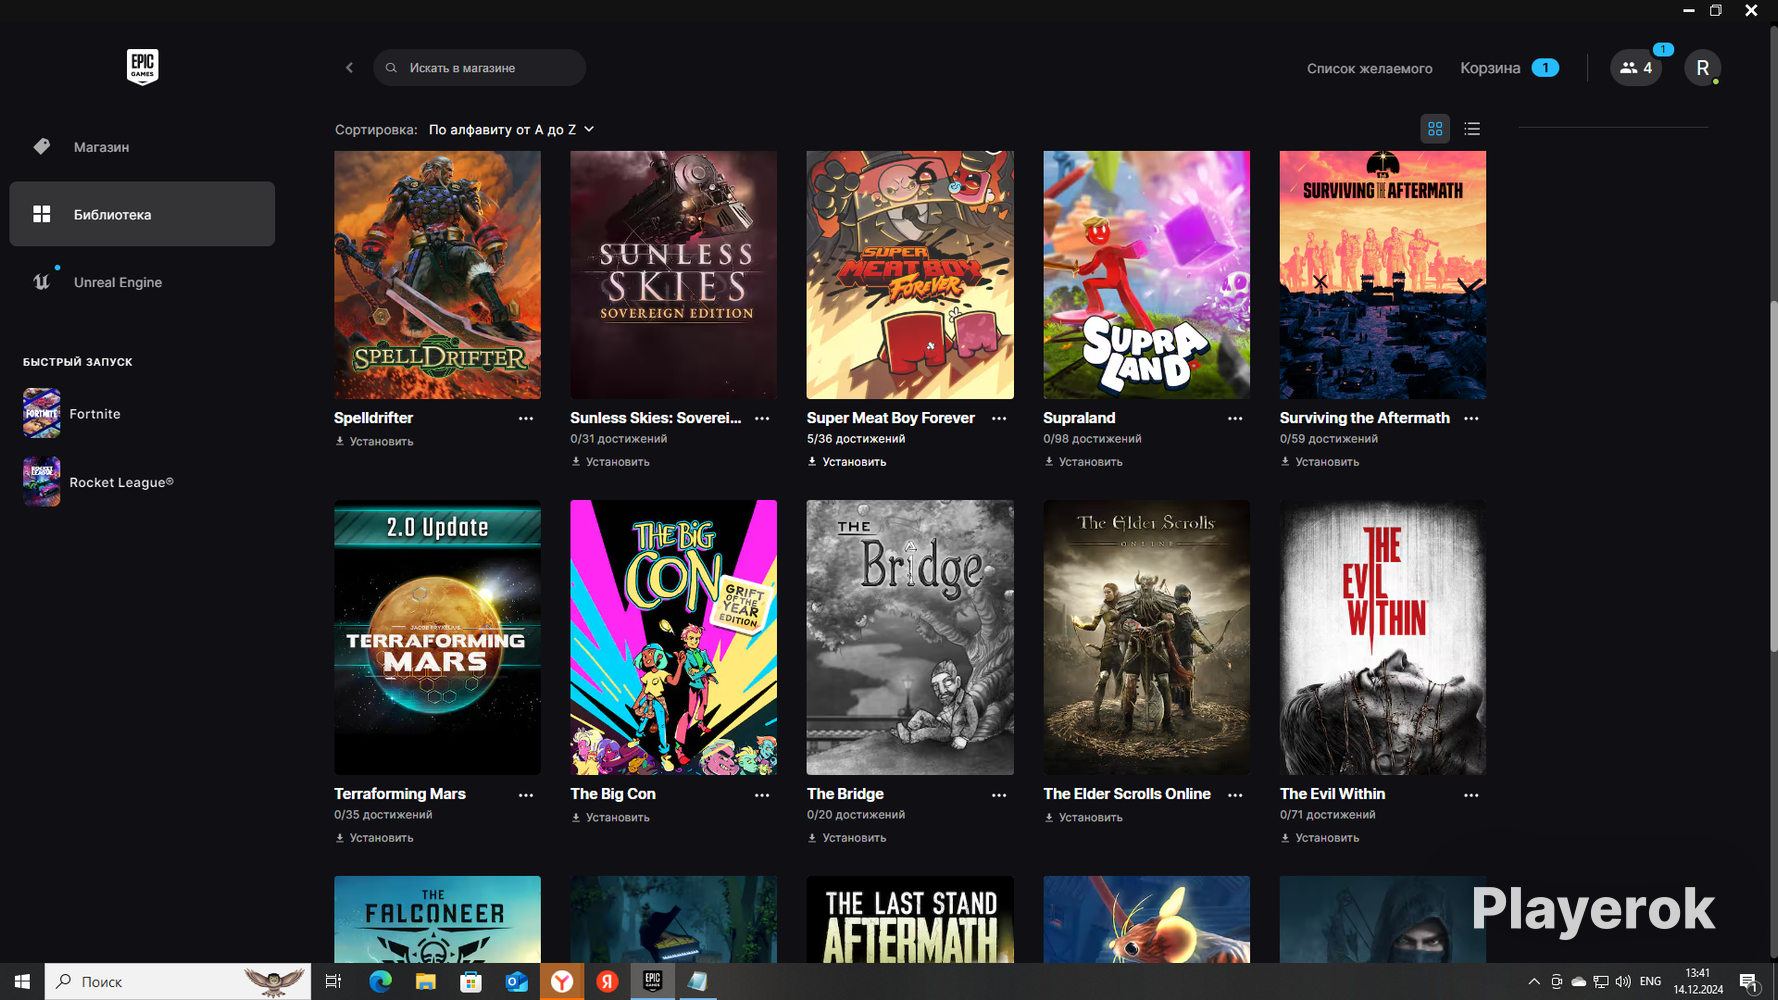Viewport: 1778px width, 1000px height.
Task: Open The Evil Within cover art
Action: click(x=1383, y=637)
